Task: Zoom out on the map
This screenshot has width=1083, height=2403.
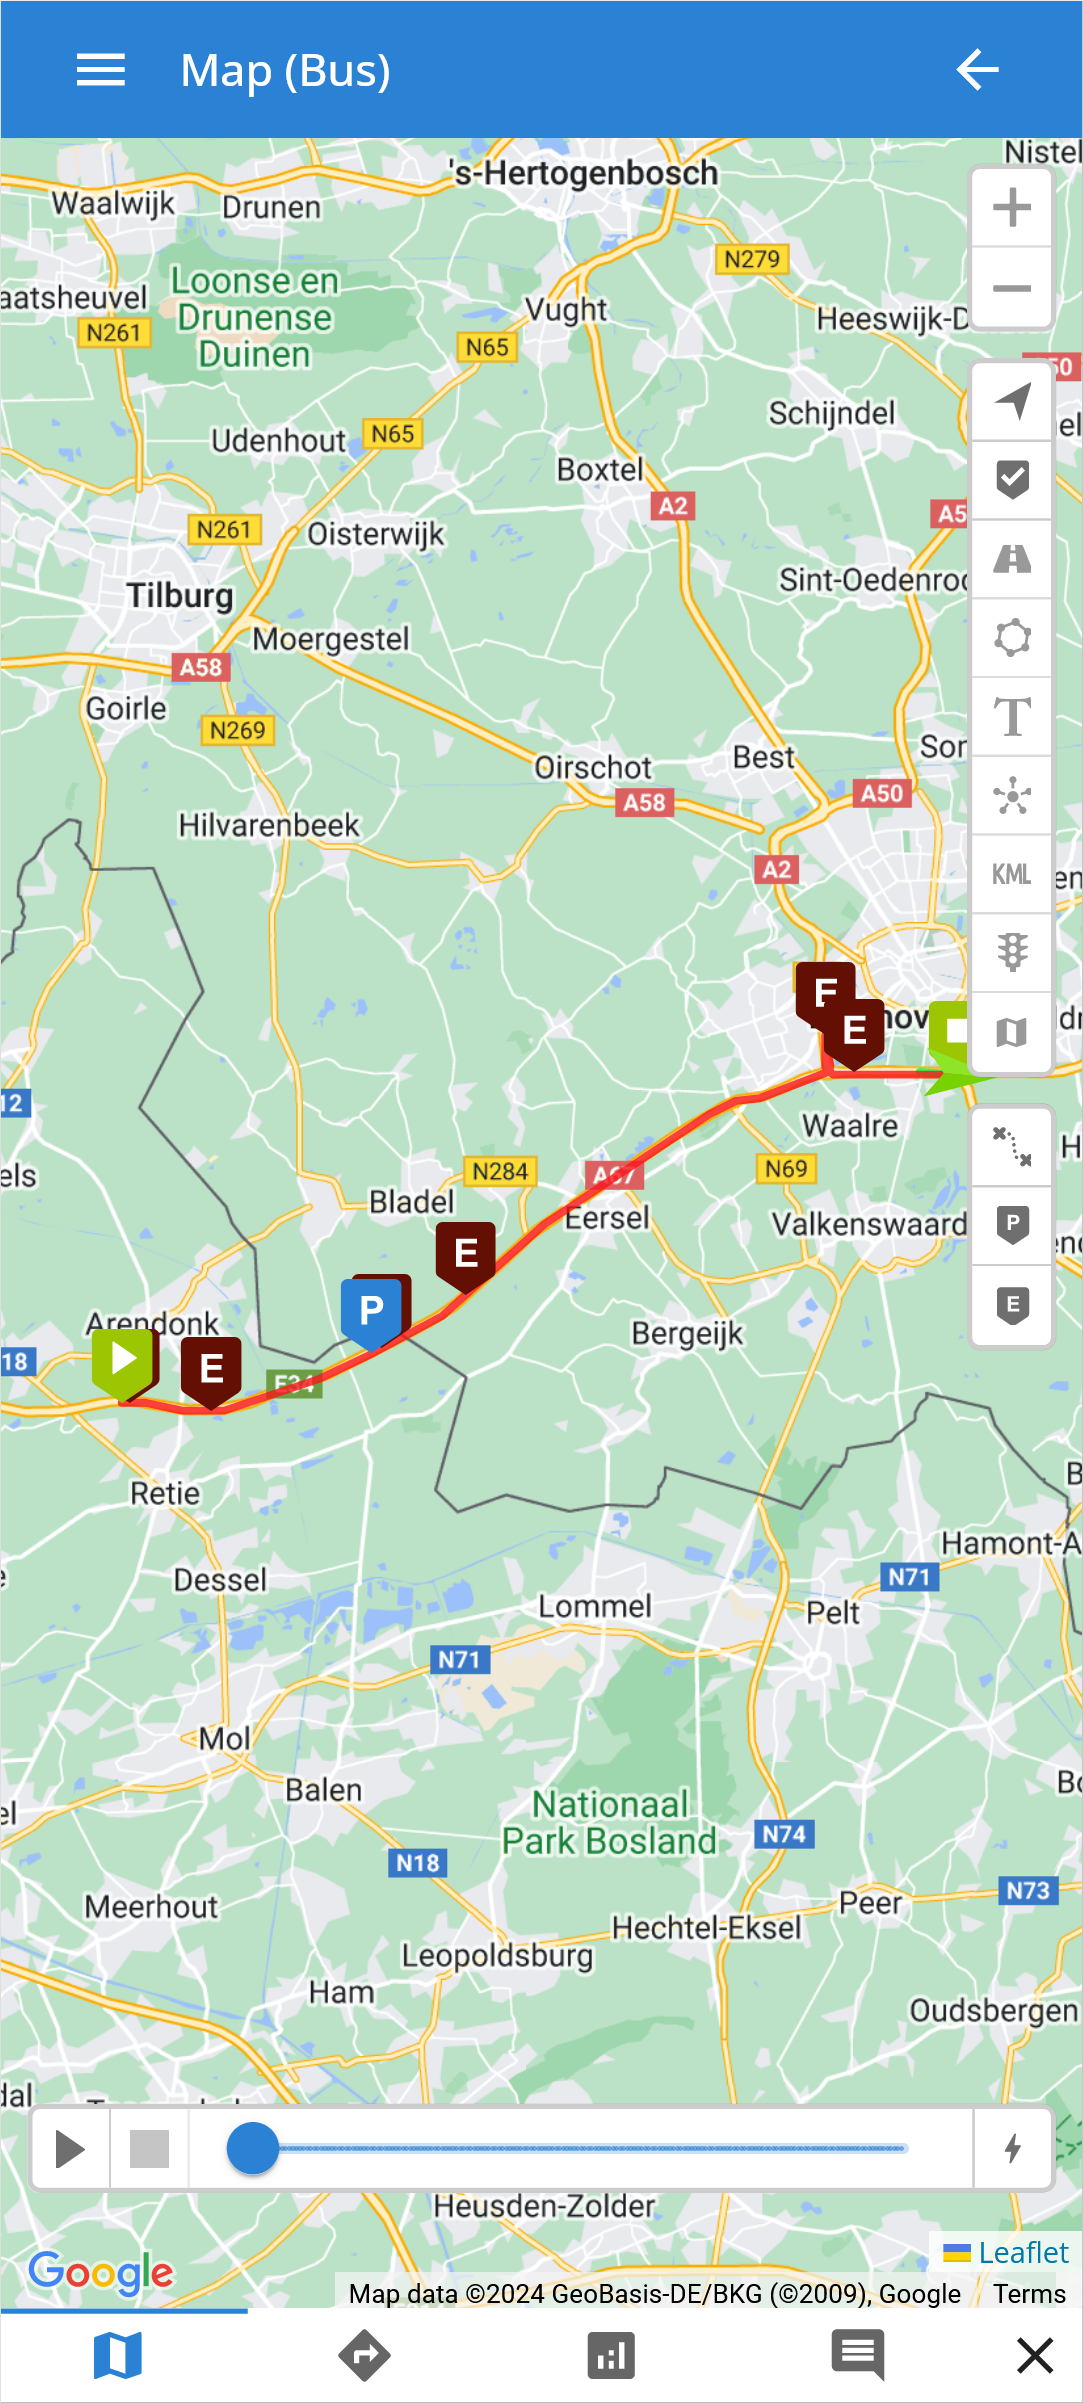Action: click(x=1012, y=288)
